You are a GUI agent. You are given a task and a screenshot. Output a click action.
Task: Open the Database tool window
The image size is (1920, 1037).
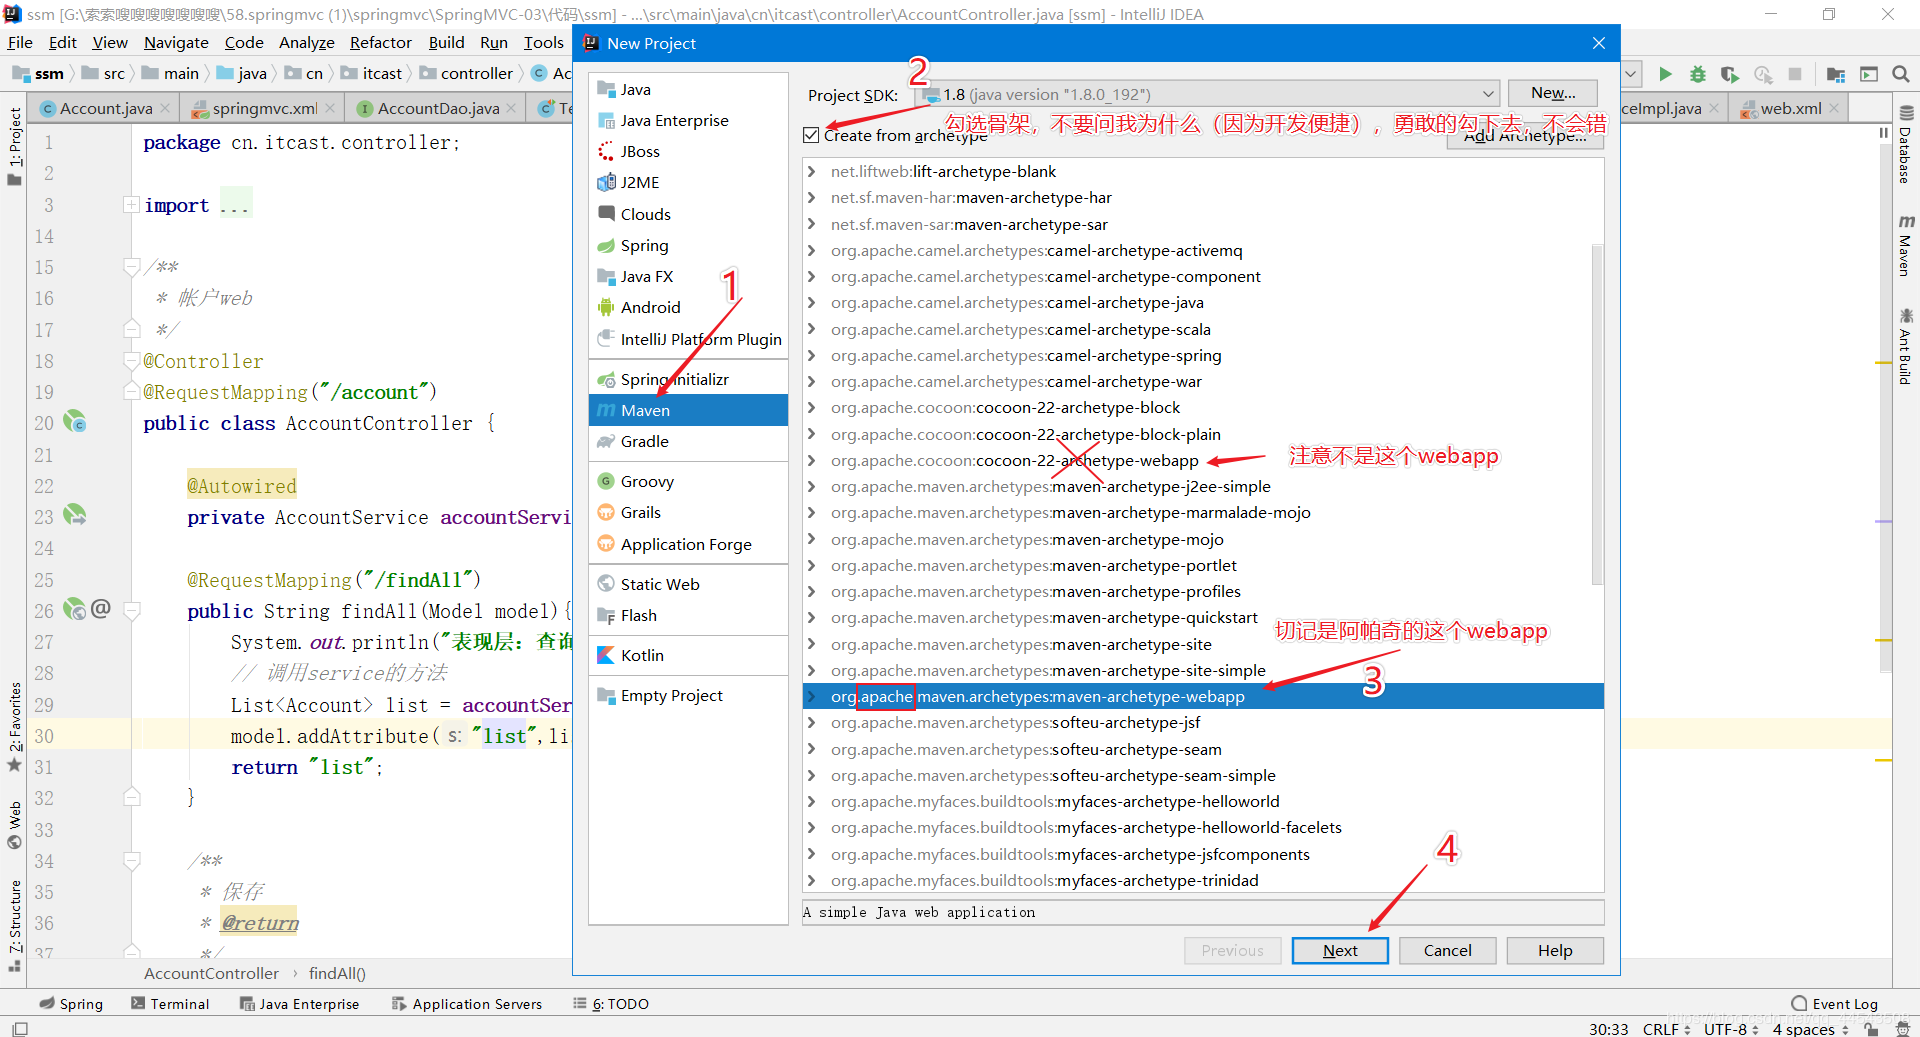[x=1905, y=145]
